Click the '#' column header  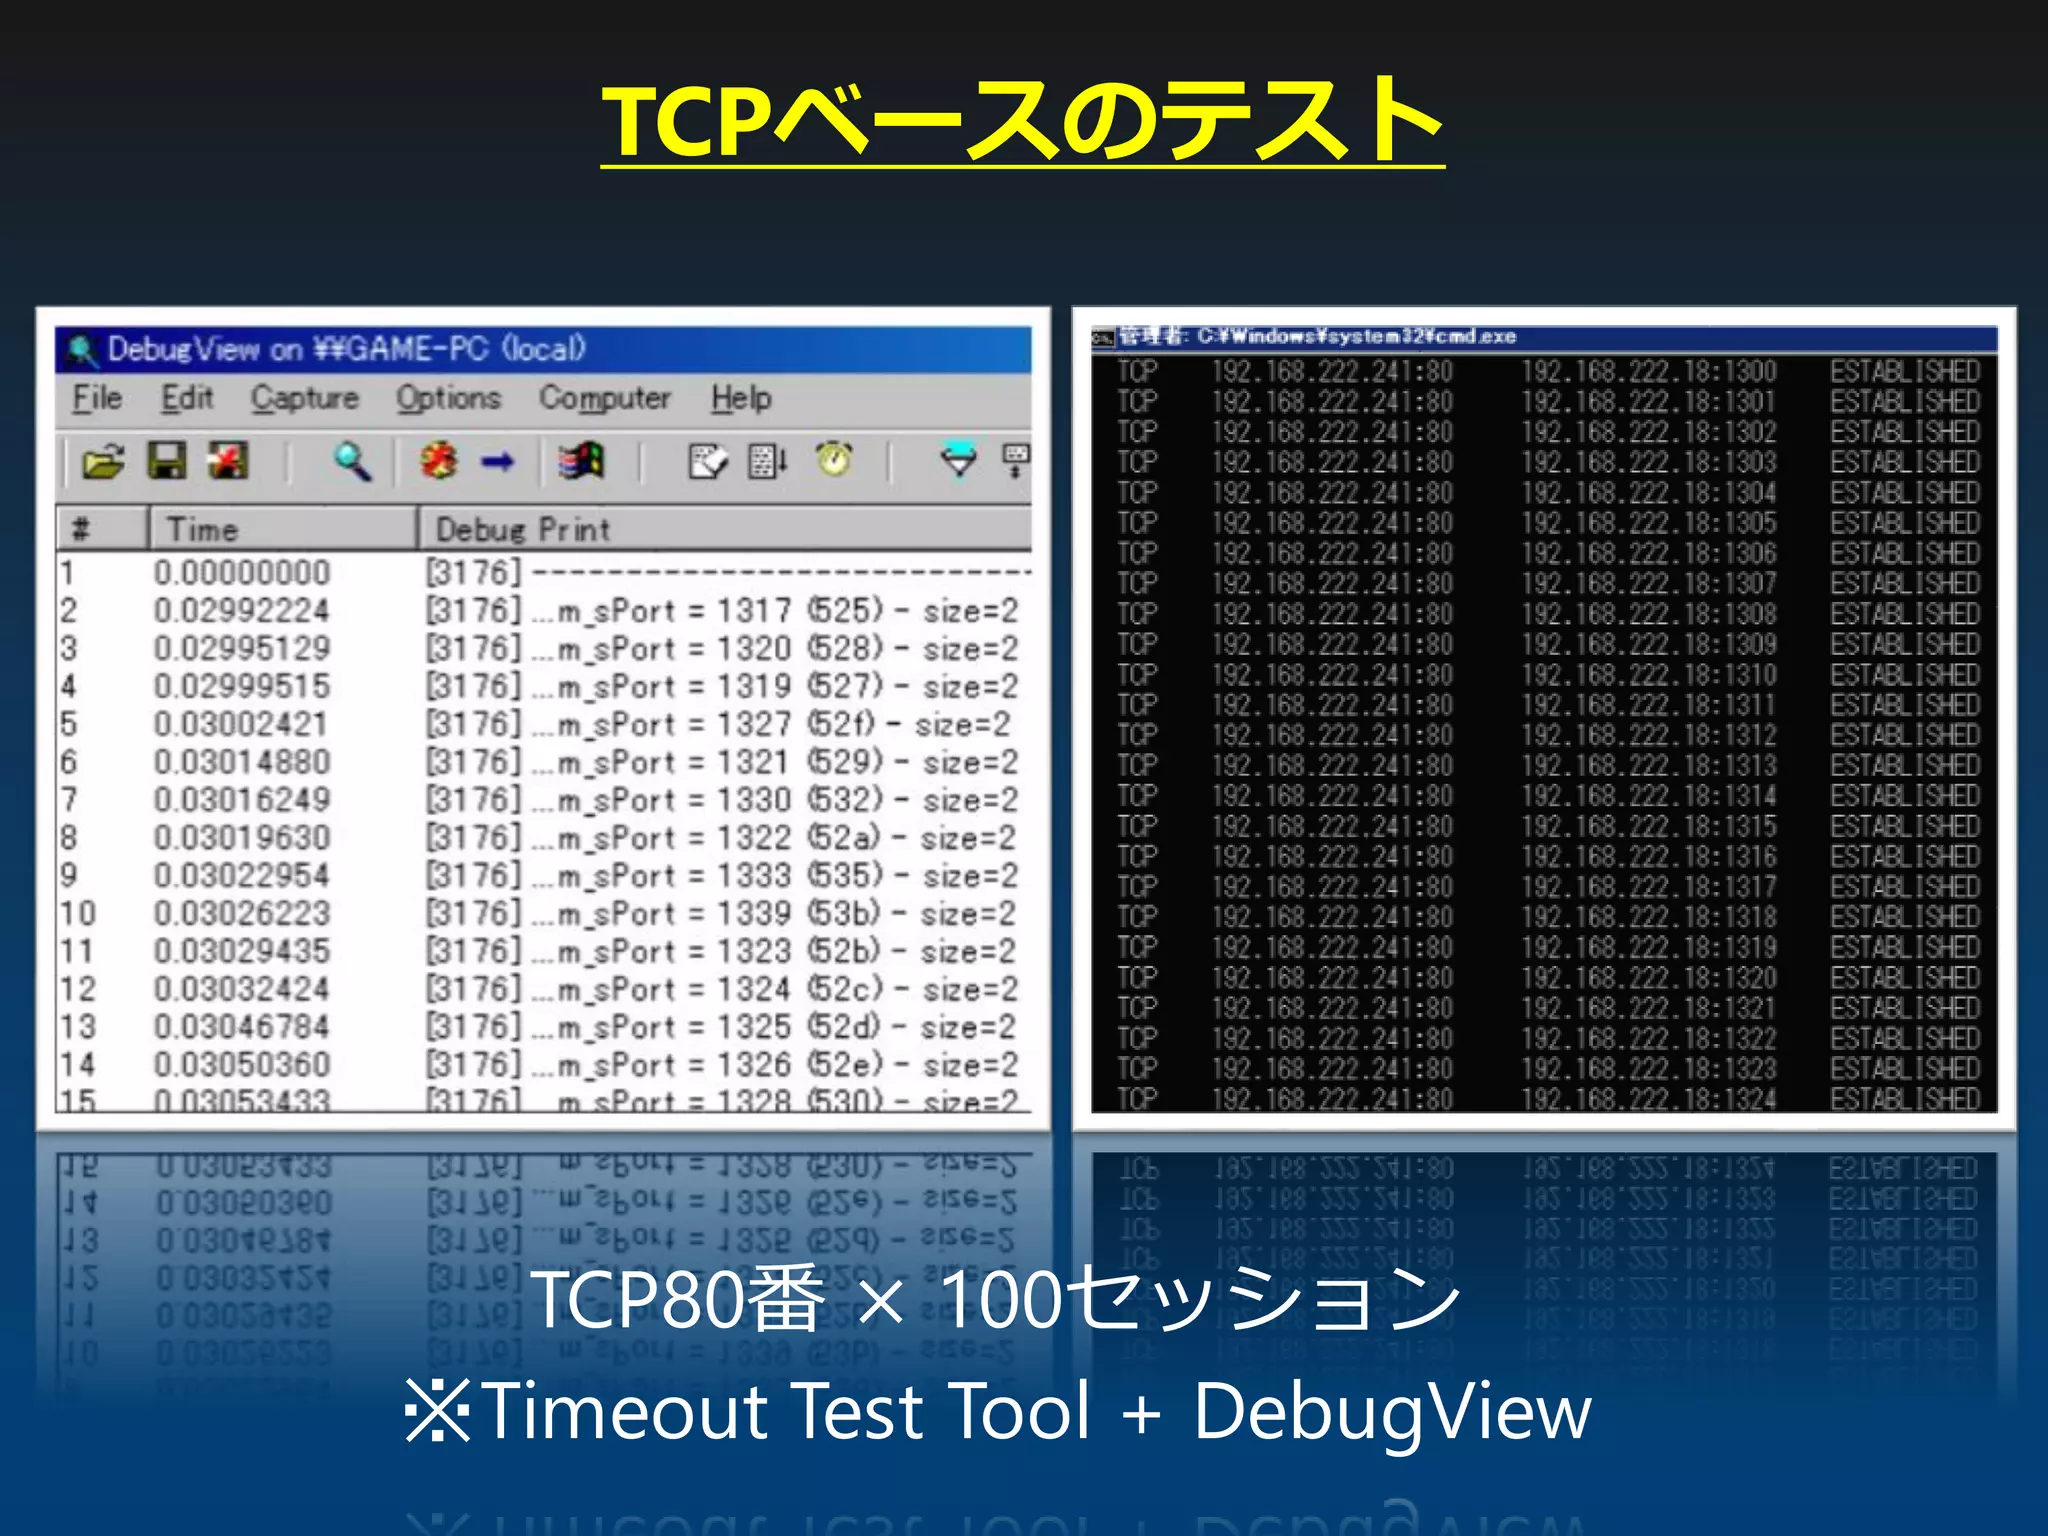point(103,528)
